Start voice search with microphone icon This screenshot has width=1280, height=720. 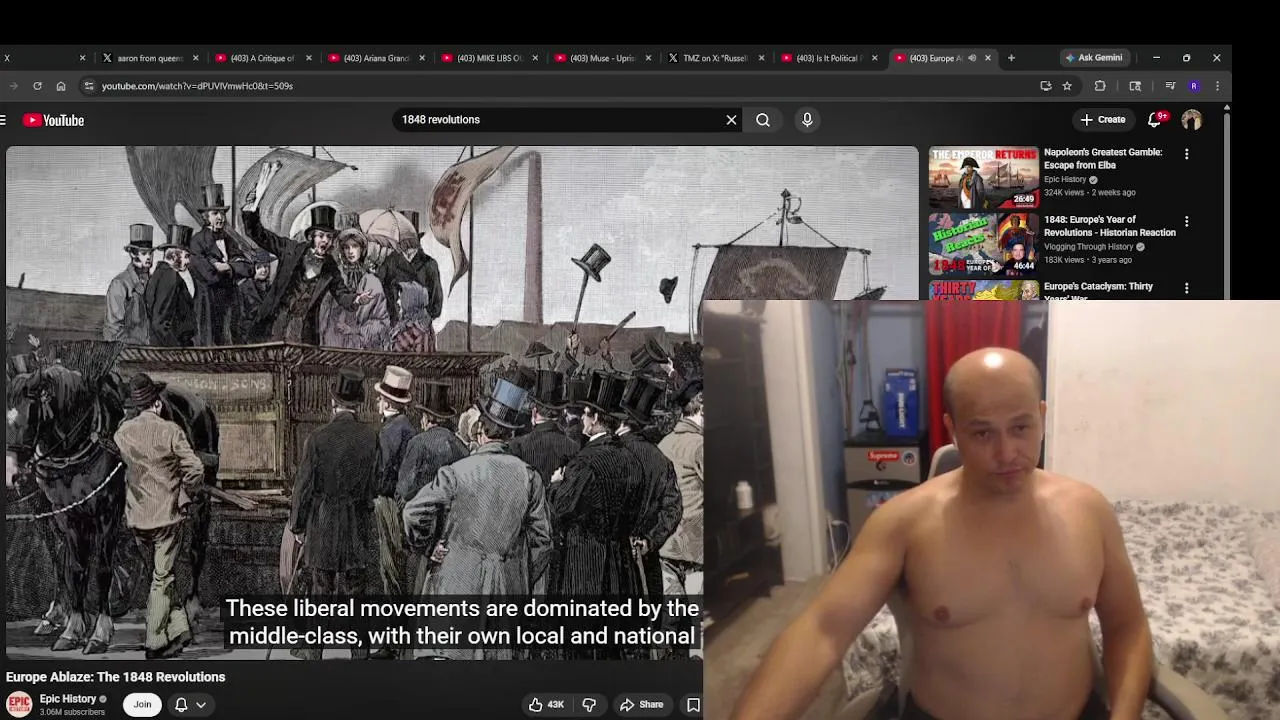tap(807, 120)
